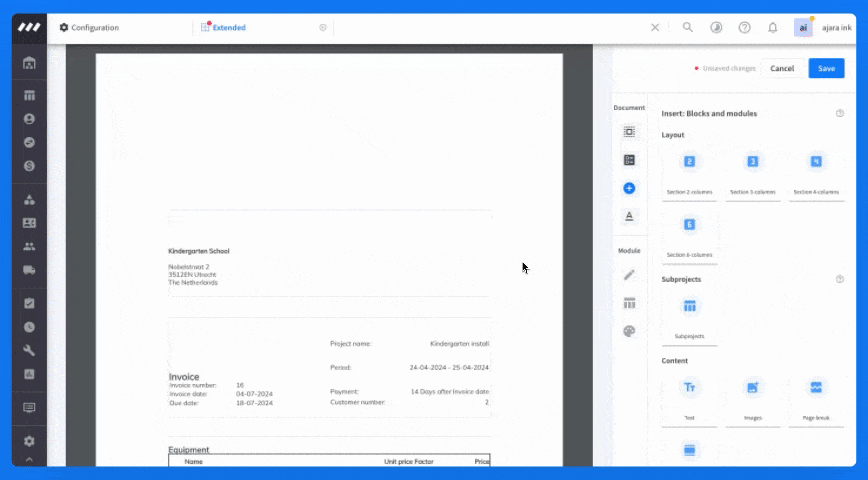Insert a Section 3-columns layout block

point(753,162)
